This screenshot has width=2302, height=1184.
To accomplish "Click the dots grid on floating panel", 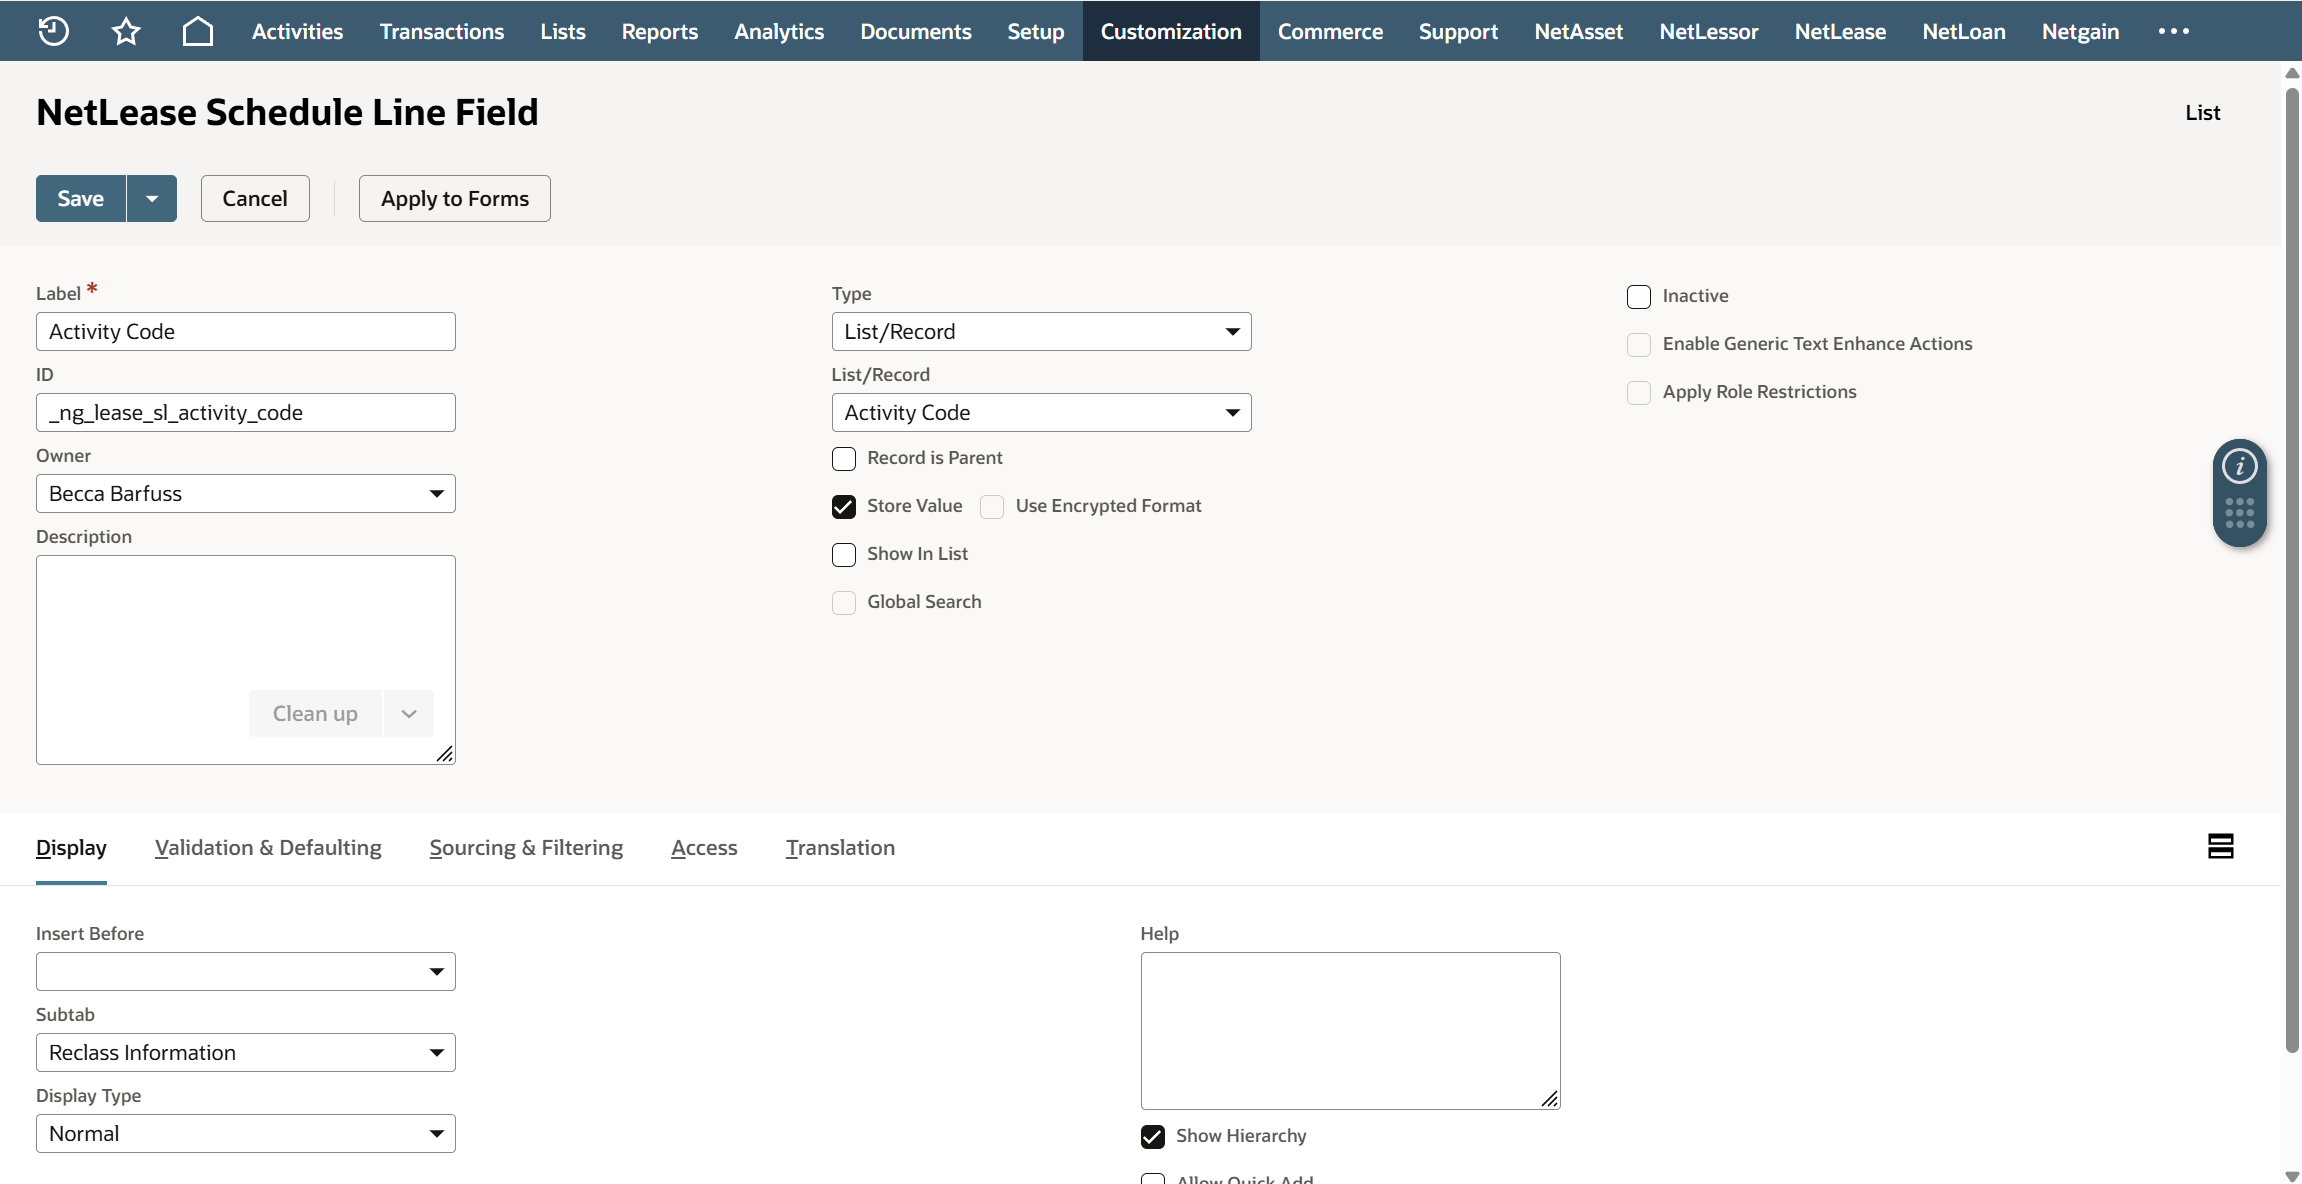I will (x=2239, y=513).
